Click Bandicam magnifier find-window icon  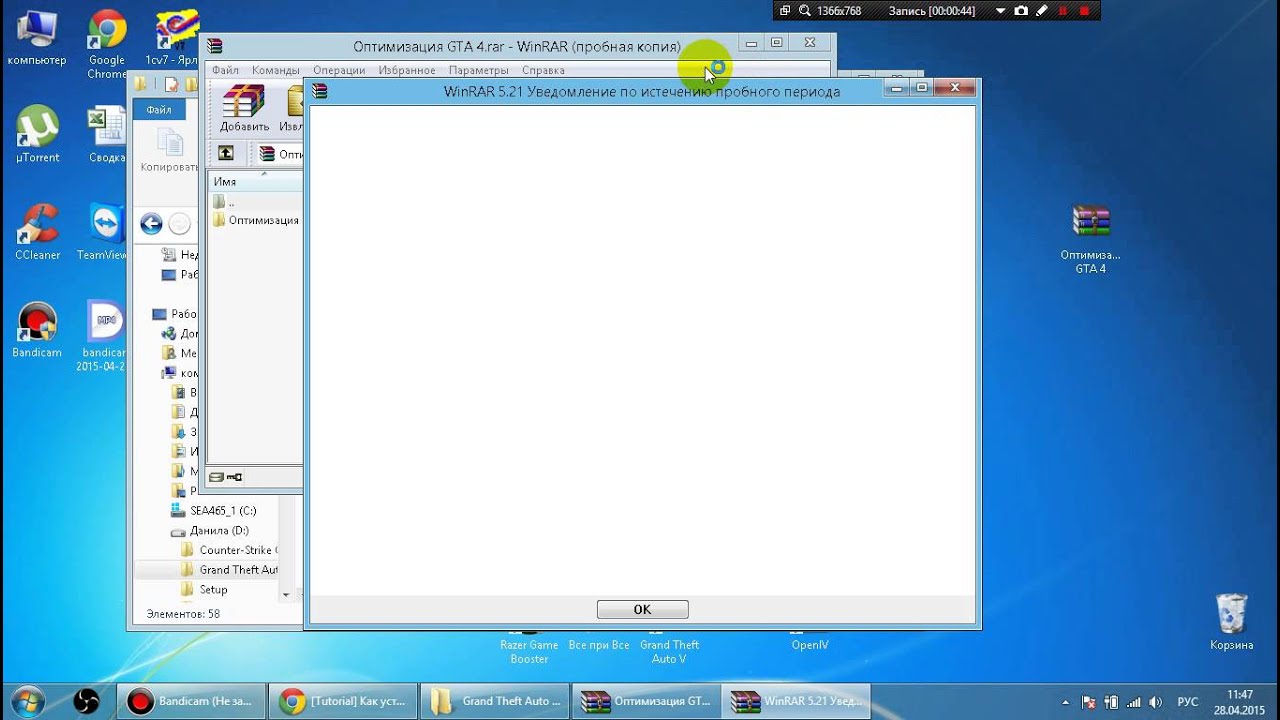803,11
